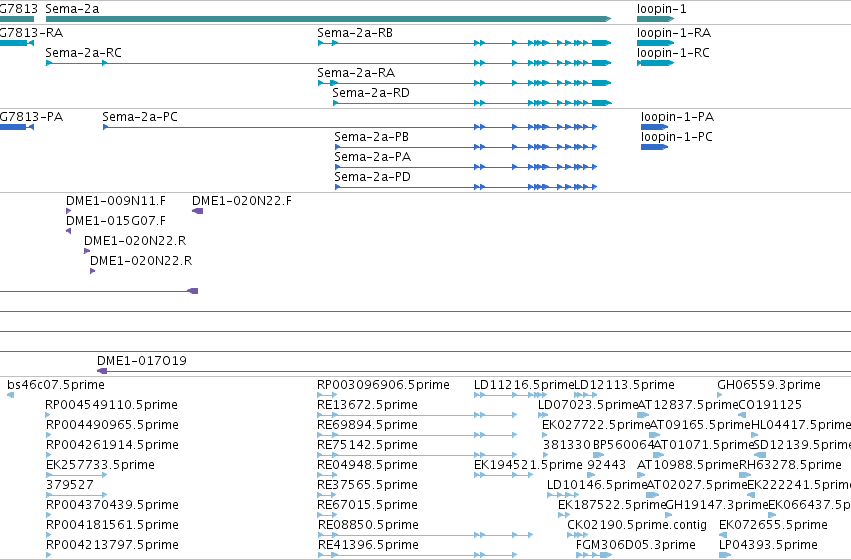Screen dimensions: 851x560
Task: Select the RP003096906.5prime EST label
Action: [384, 385]
